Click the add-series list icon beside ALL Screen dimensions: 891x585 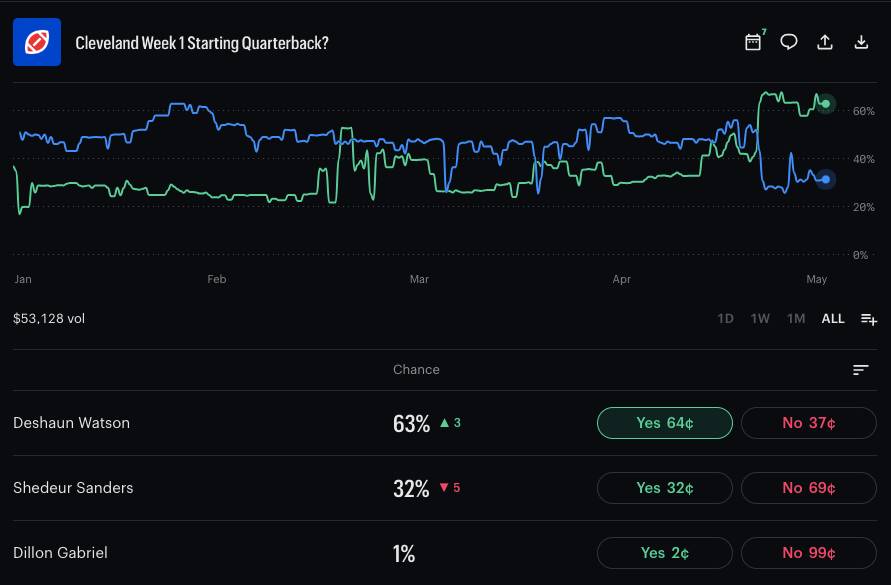click(x=869, y=319)
